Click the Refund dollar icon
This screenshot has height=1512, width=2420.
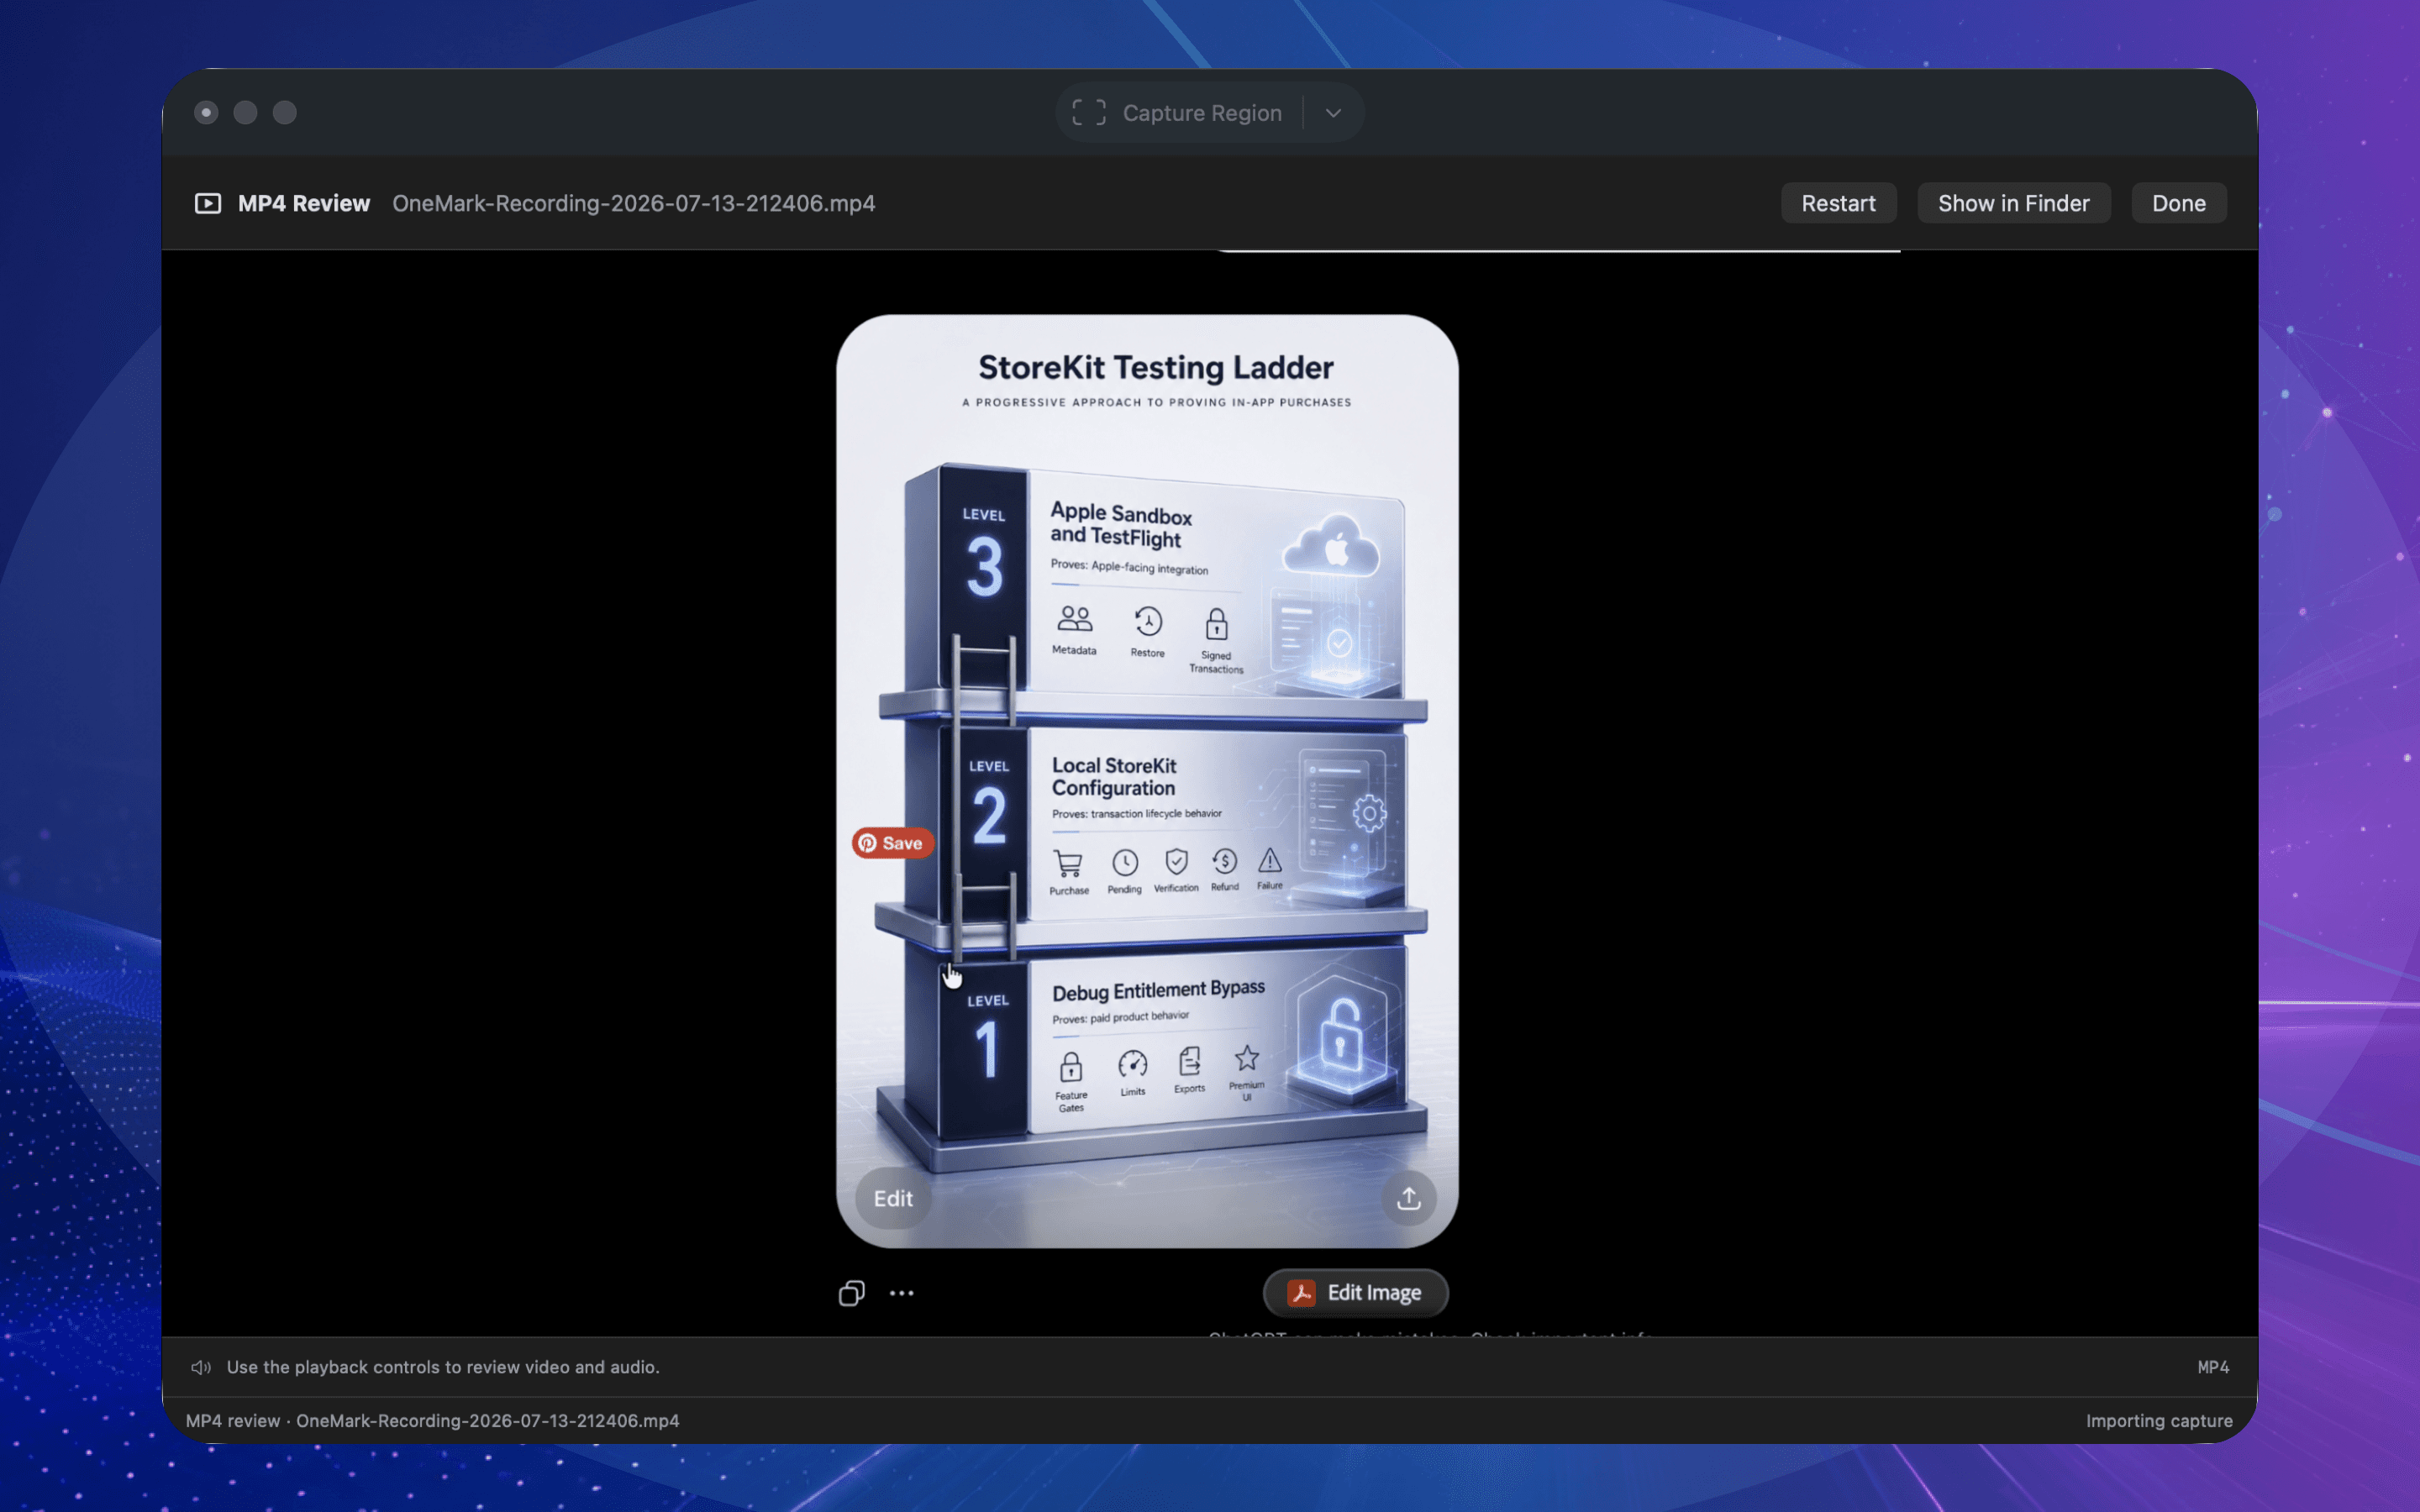1224,861
